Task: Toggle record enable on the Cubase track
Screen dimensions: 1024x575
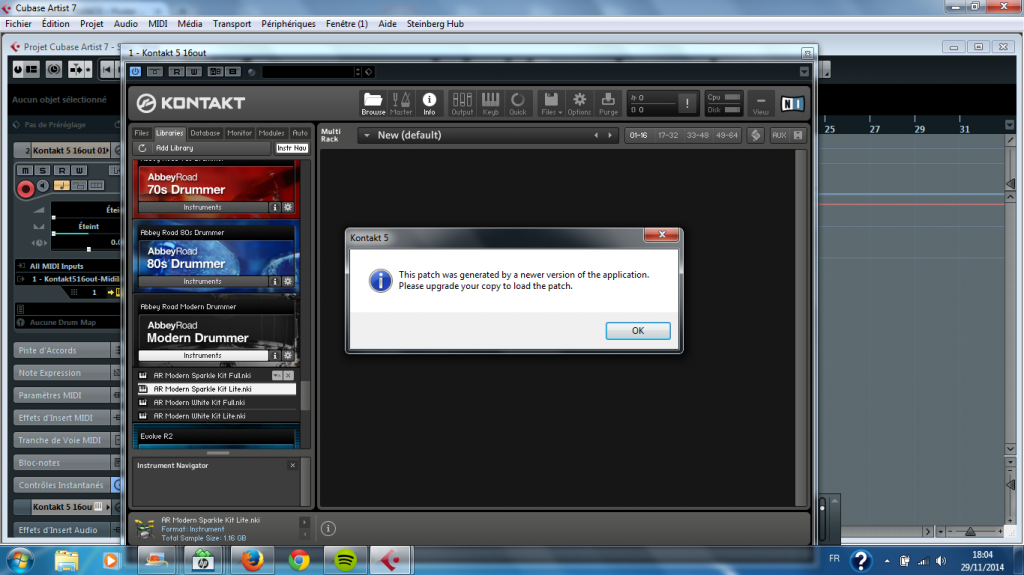Action: [x=25, y=189]
